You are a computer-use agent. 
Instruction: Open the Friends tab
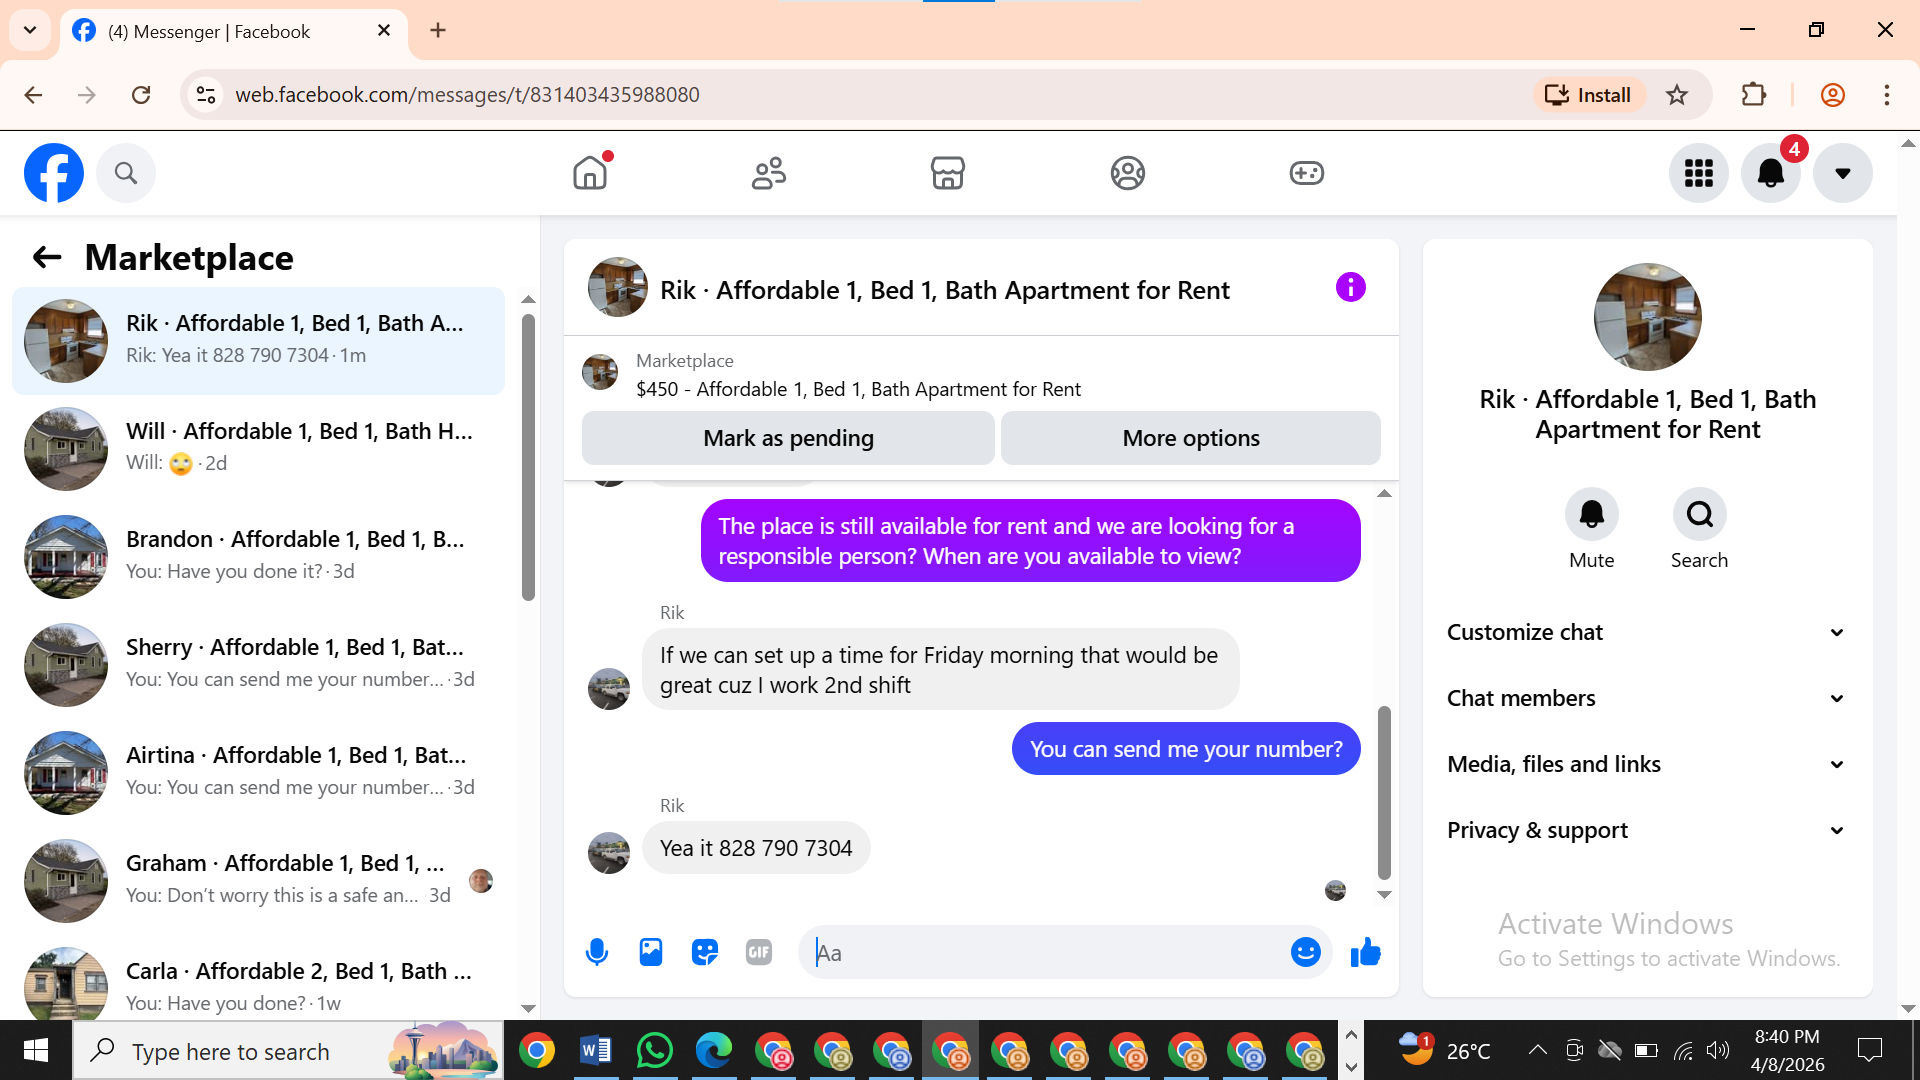click(x=768, y=173)
